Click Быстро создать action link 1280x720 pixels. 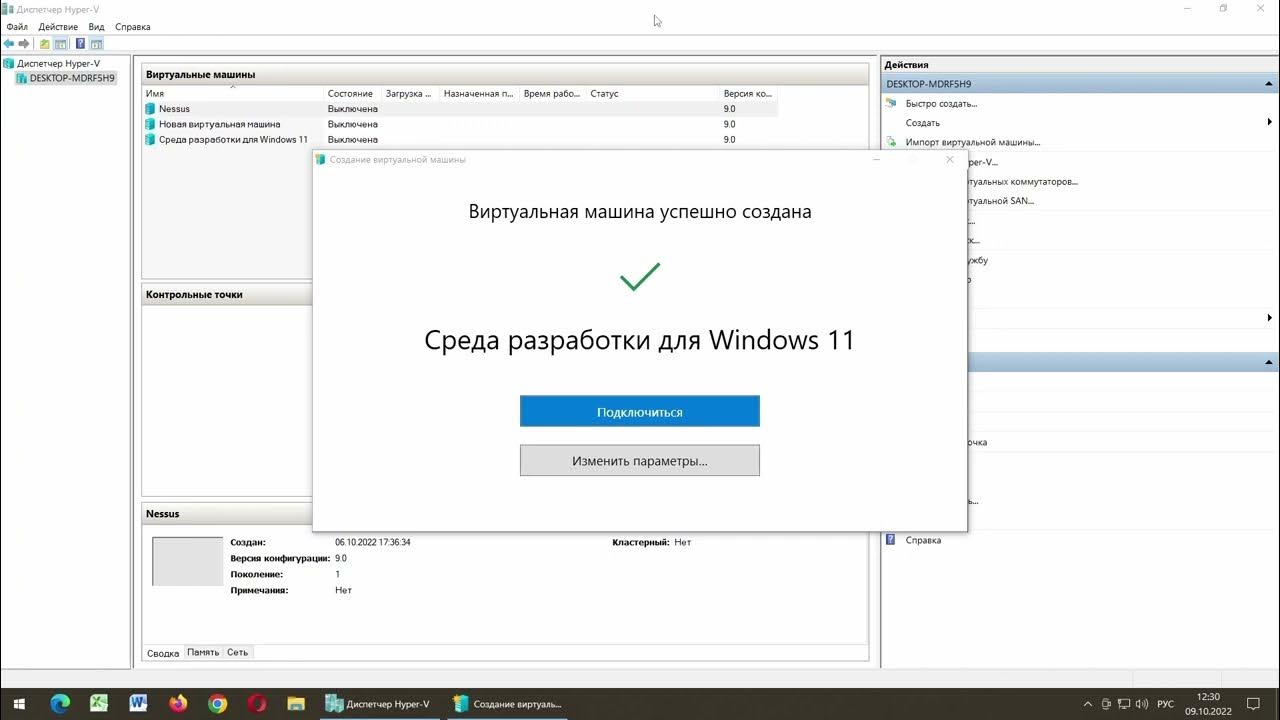pyautogui.click(x=941, y=103)
